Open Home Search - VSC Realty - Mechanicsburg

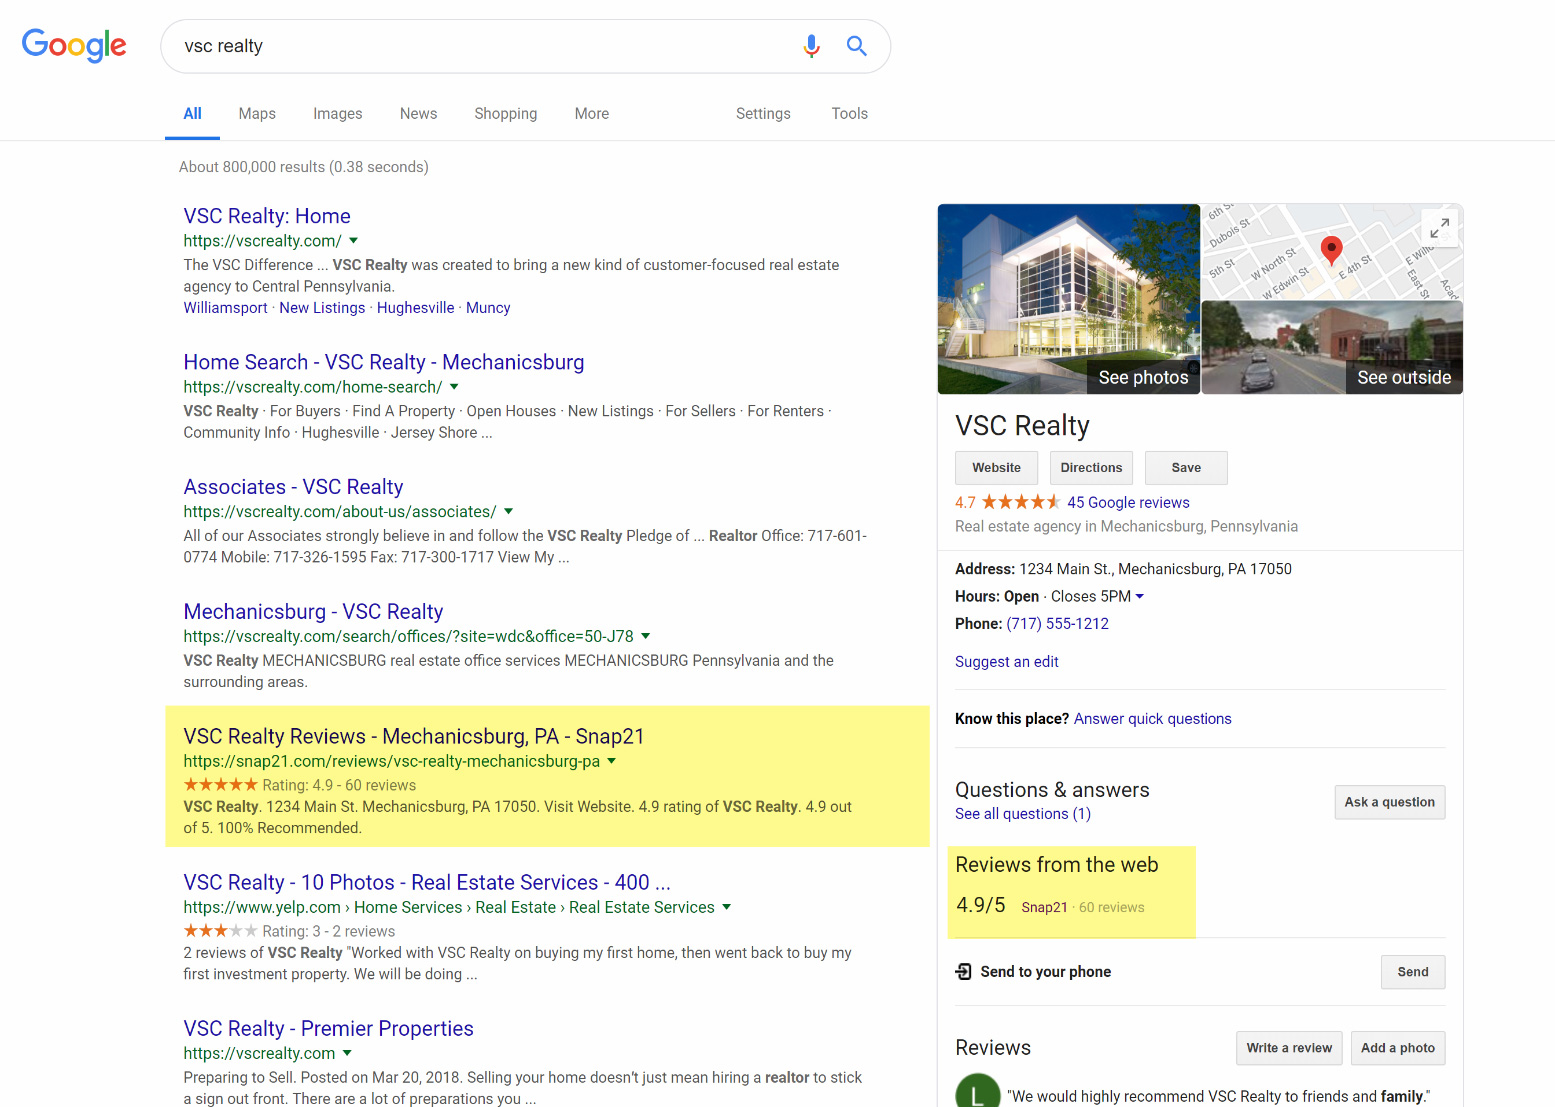pyautogui.click(x=384, y=362)
